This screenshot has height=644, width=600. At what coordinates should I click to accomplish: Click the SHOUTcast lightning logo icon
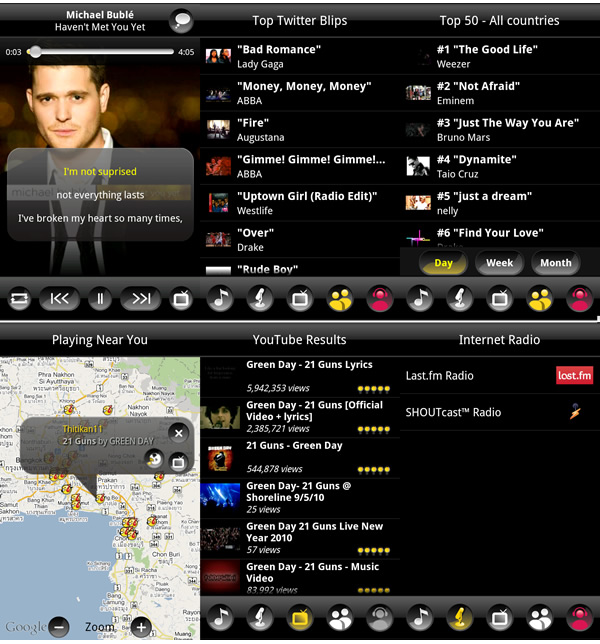click(575, 412)
